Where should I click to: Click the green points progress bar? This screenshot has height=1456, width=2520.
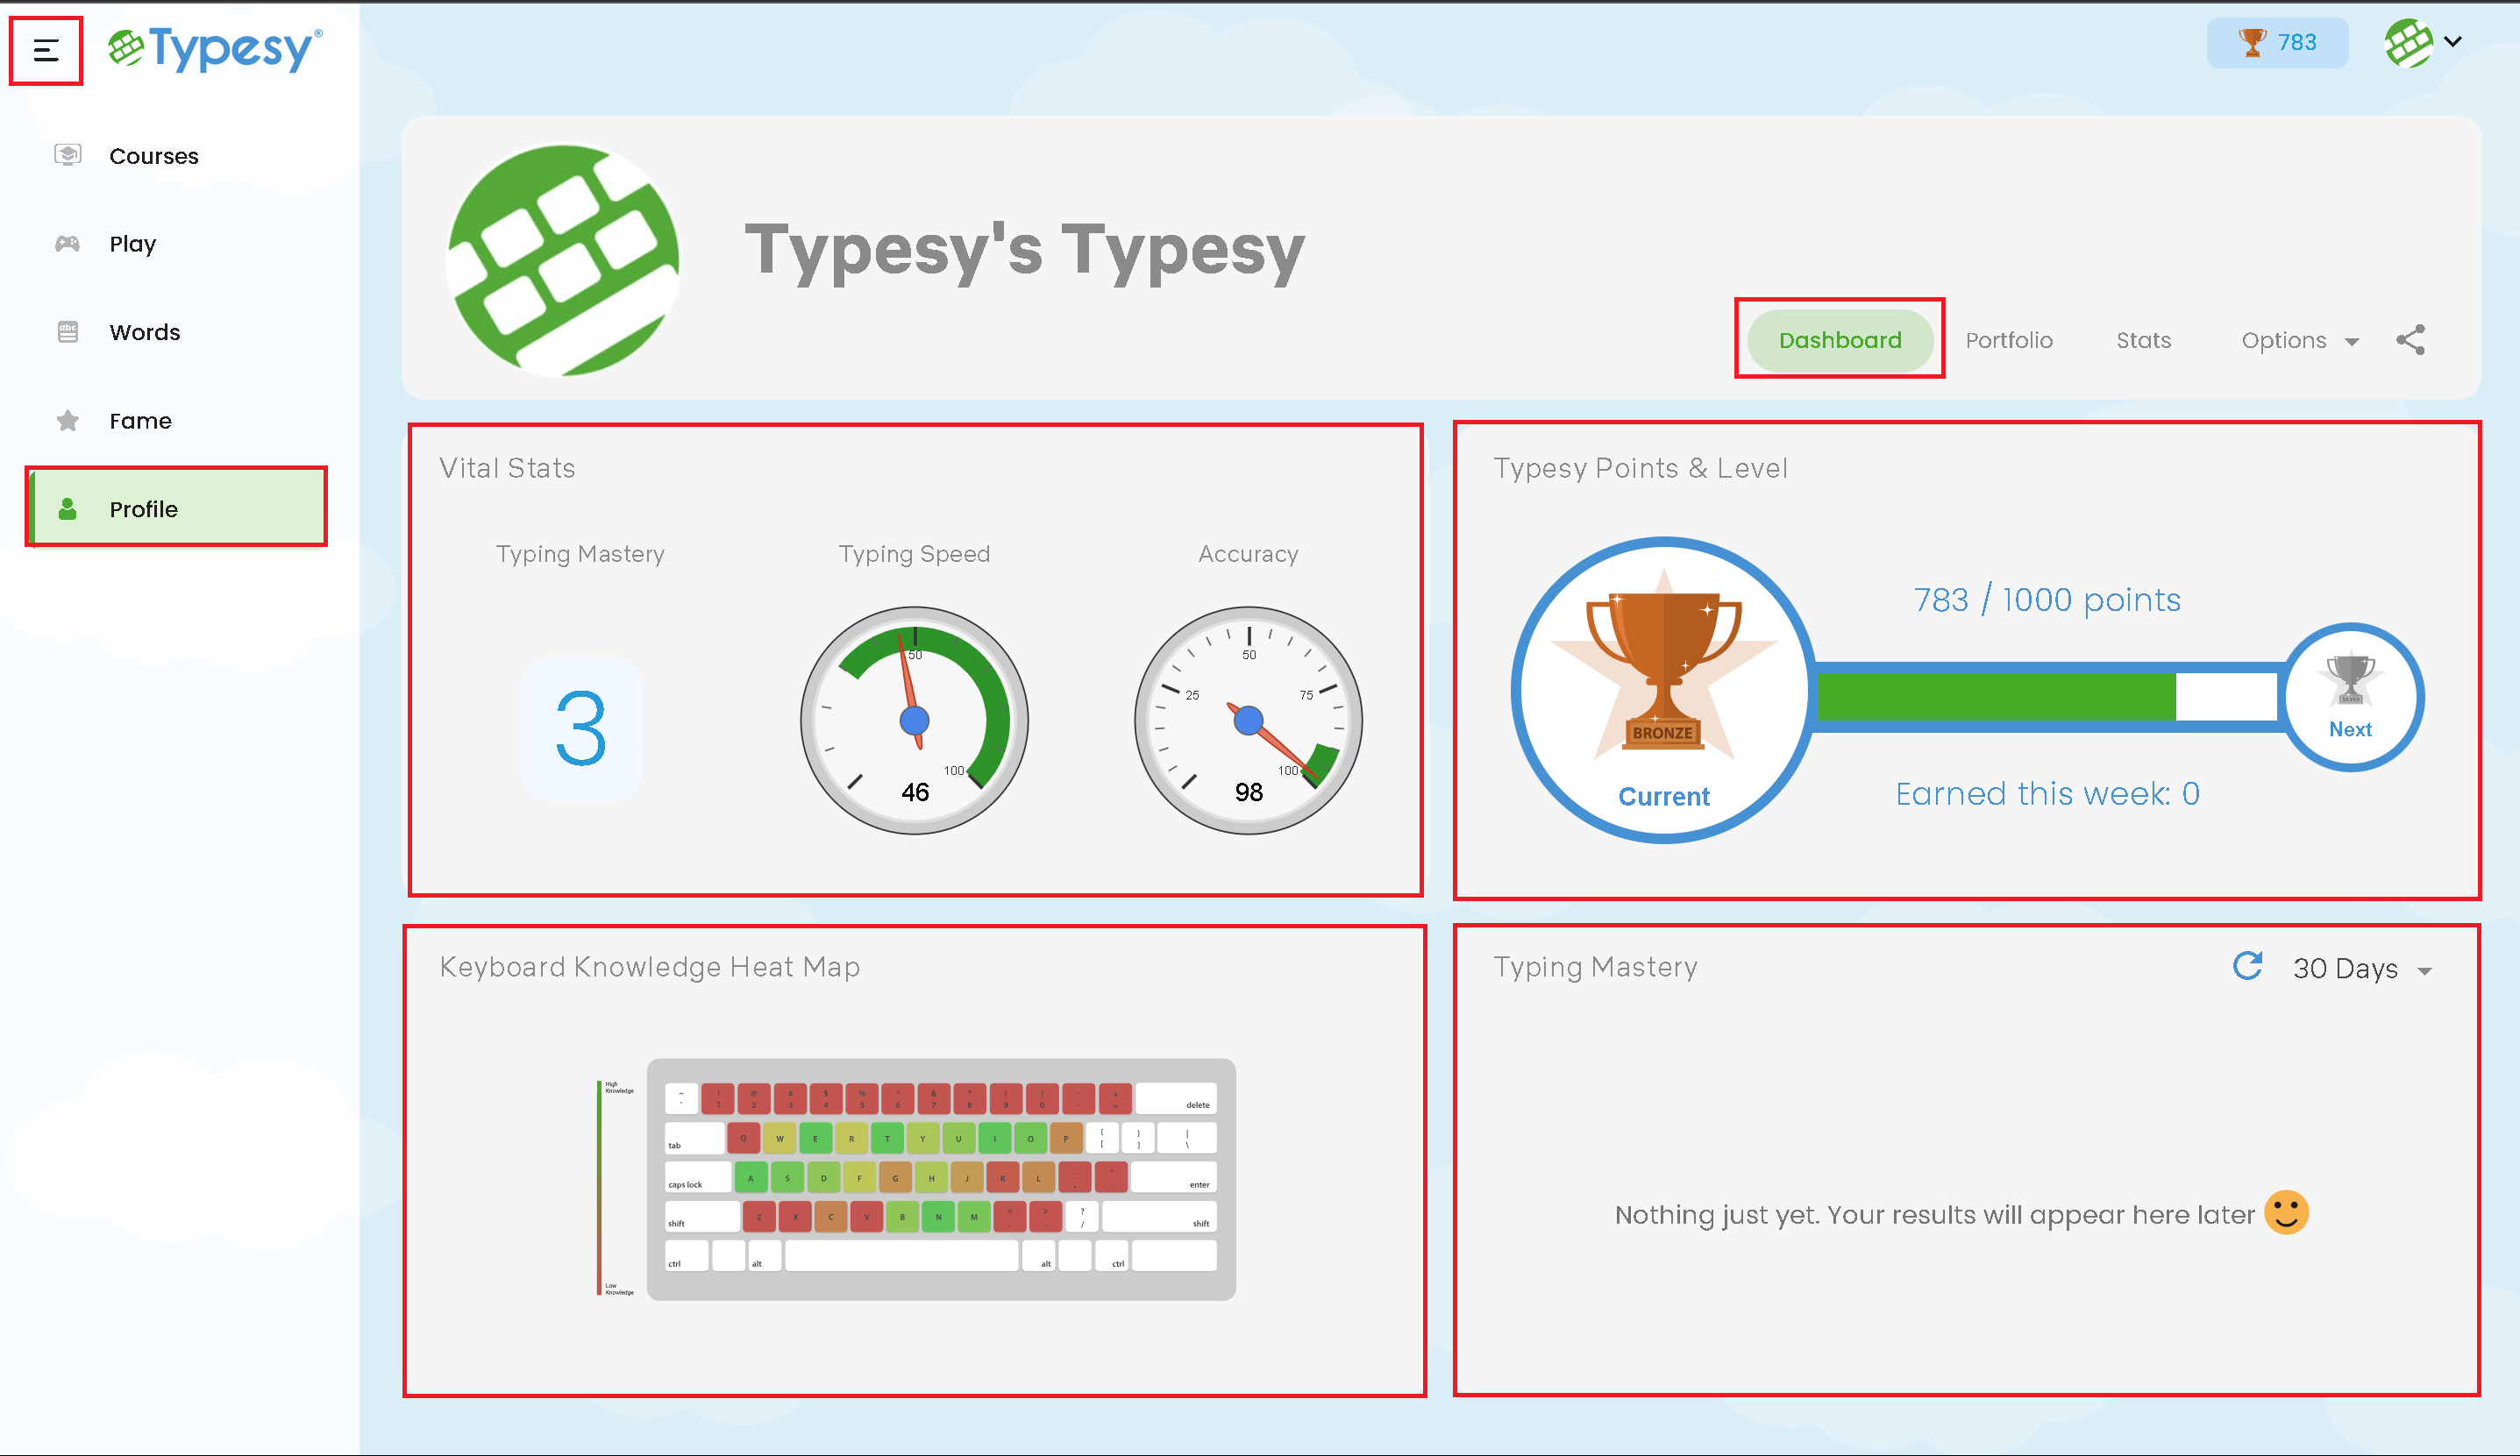click(2046, 697)
